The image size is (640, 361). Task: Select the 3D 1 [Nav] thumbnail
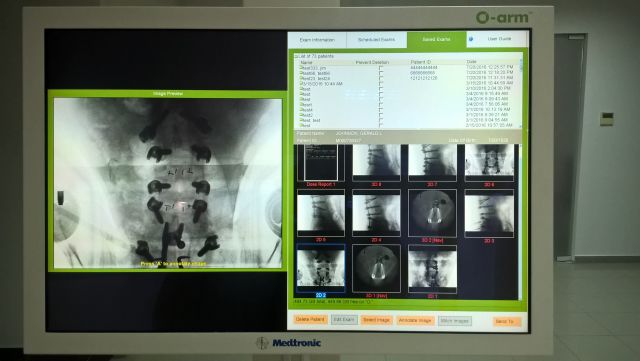376,269
